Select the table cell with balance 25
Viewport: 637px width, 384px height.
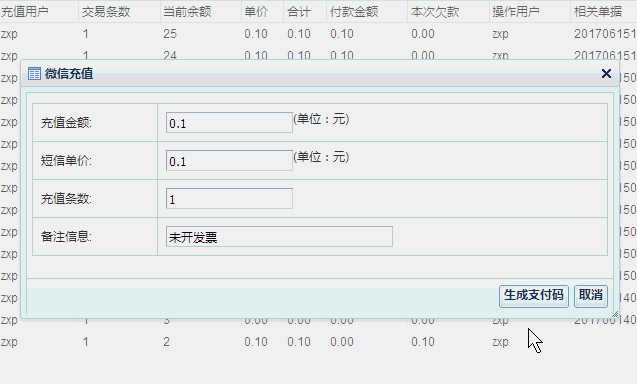(170, 34)
